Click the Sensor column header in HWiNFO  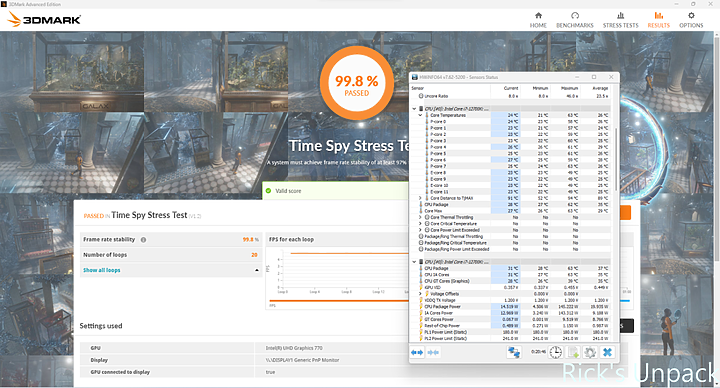(x=450, y=88)
